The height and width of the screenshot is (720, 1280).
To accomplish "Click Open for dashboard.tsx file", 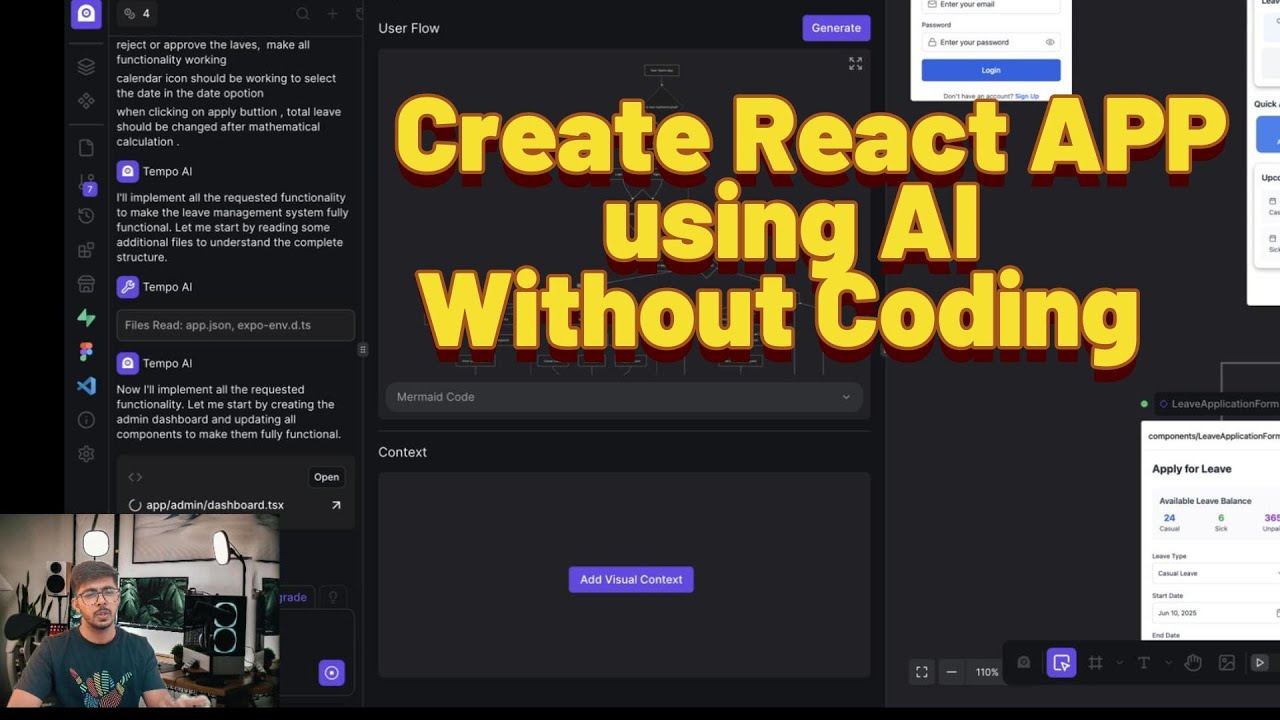I will [x=327, y=477].
